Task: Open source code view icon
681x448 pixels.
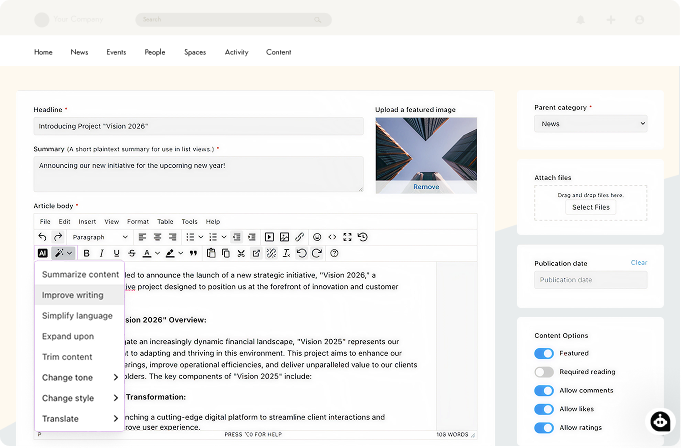Action: [332, 237]
